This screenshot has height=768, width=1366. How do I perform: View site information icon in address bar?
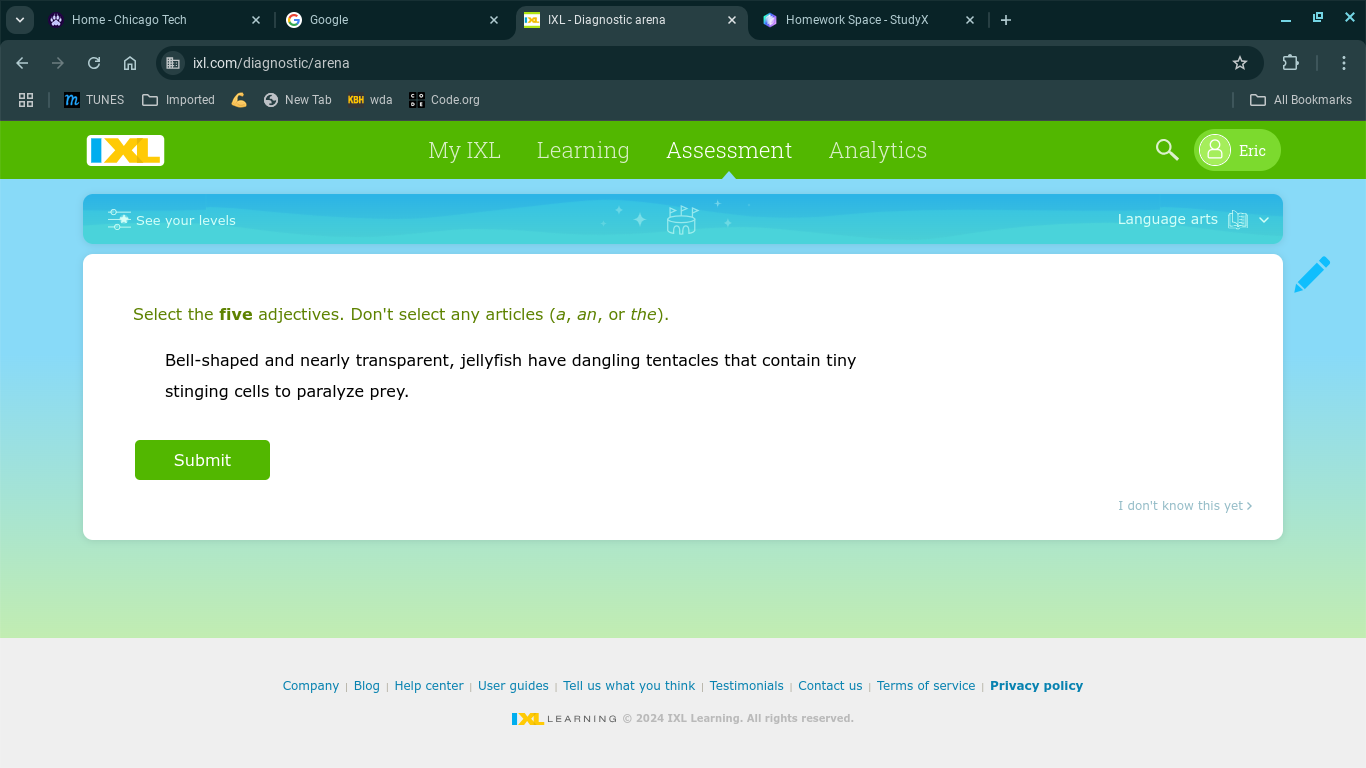tap(173, 63)
